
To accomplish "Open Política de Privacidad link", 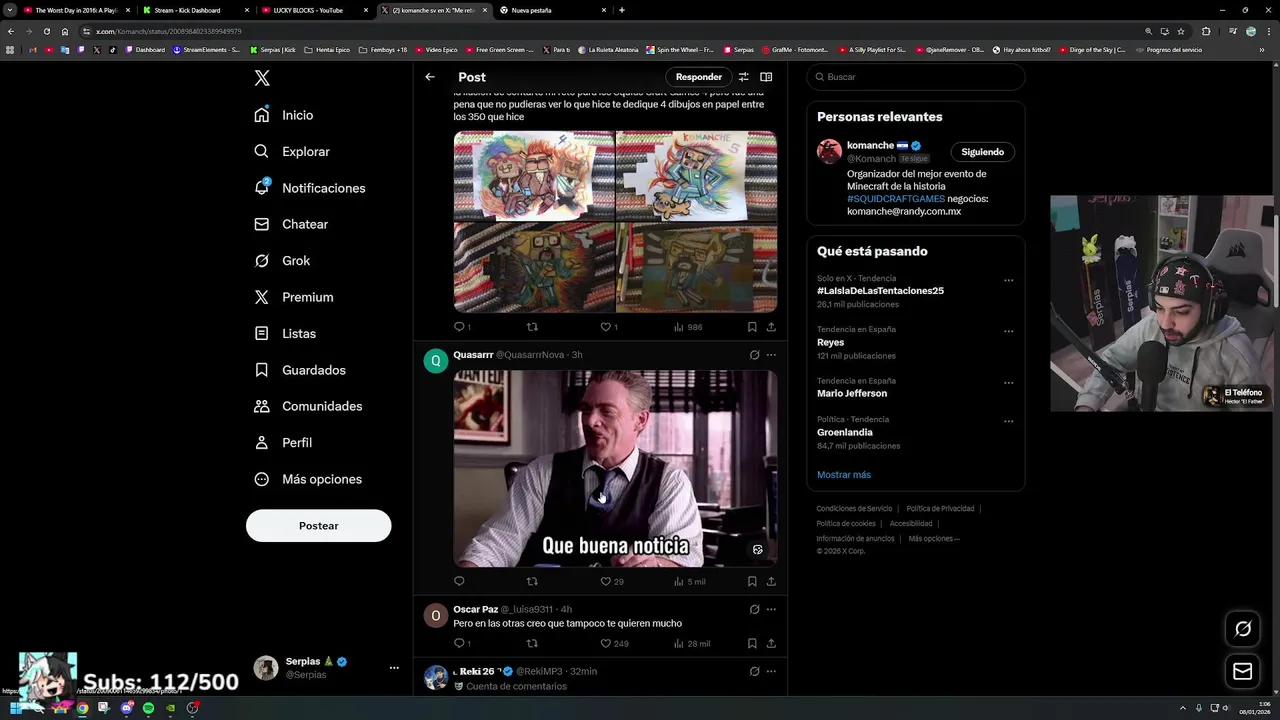I will tap(940, 509).
